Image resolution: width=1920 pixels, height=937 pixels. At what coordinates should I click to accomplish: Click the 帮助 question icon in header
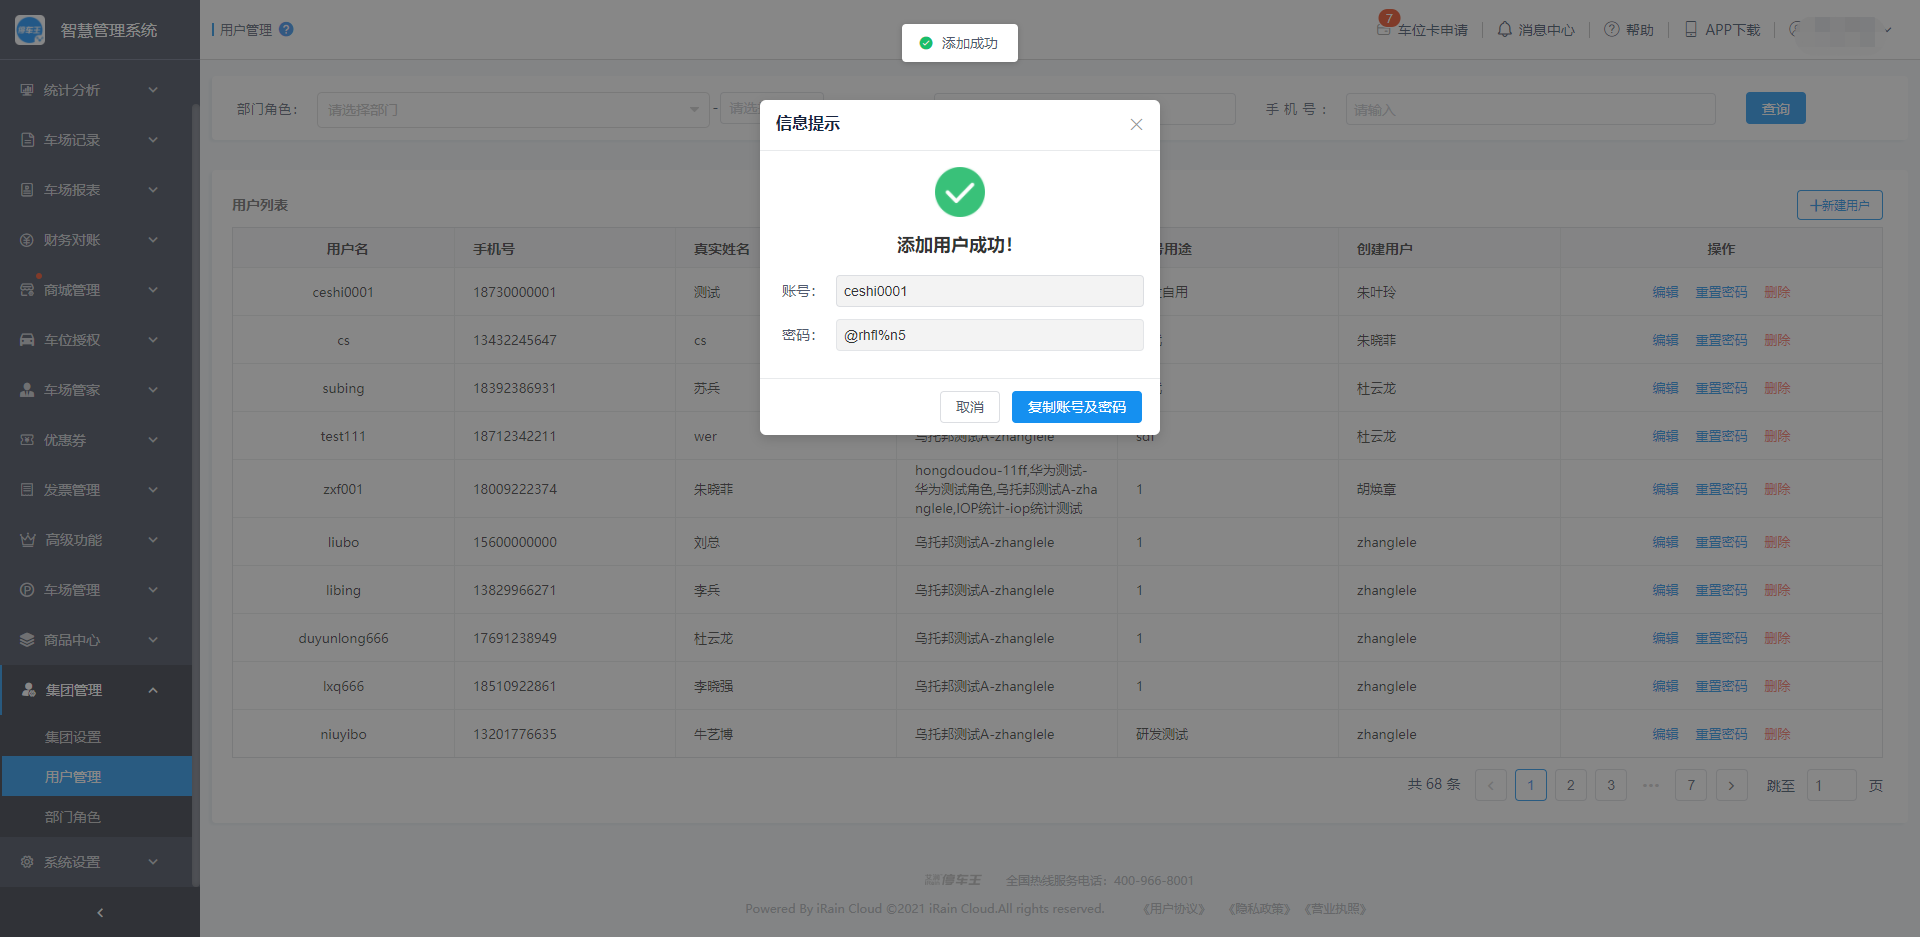(x=1612, y=29)
